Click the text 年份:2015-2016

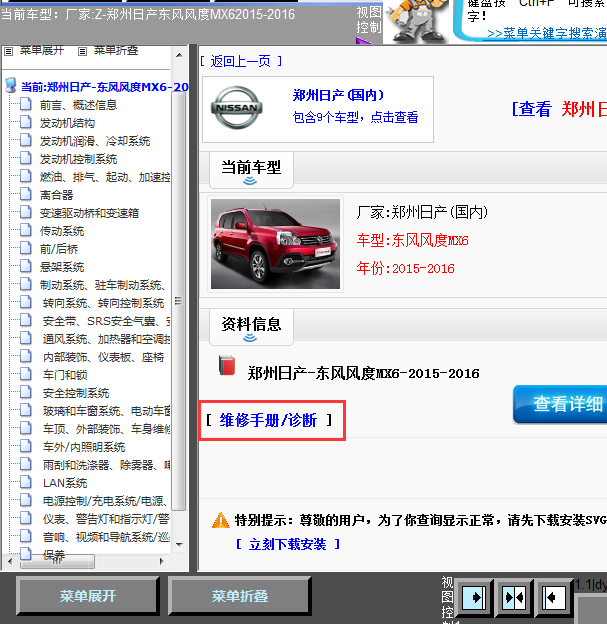coord(405,268)
